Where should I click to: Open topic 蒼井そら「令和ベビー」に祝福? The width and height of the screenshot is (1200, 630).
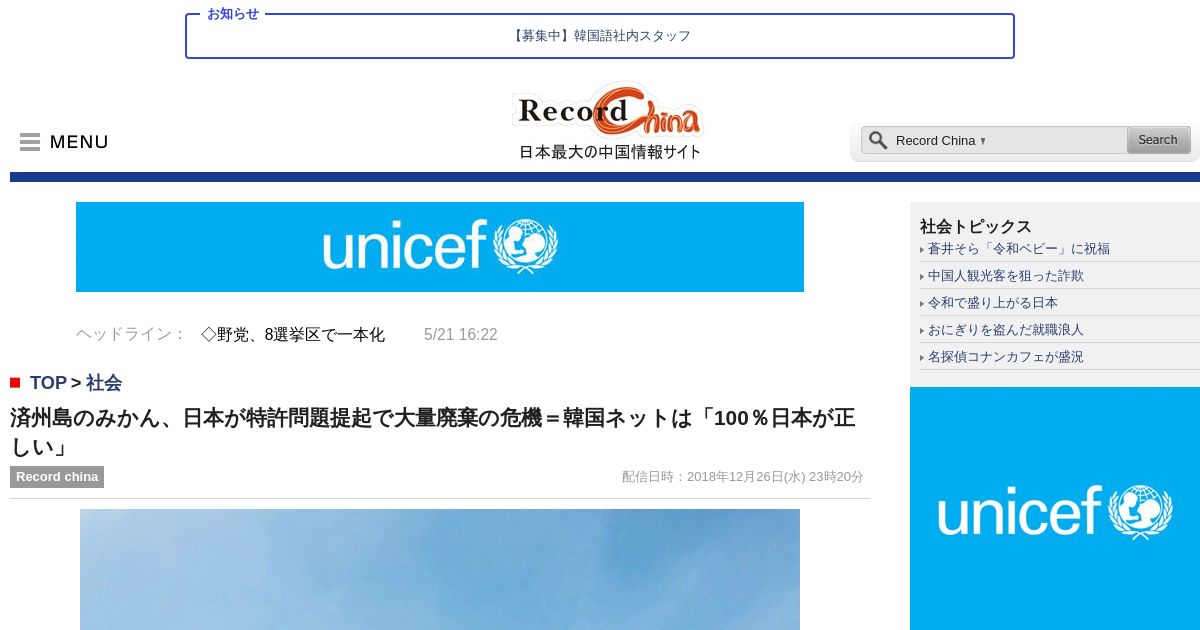[x=1018, y=249]
